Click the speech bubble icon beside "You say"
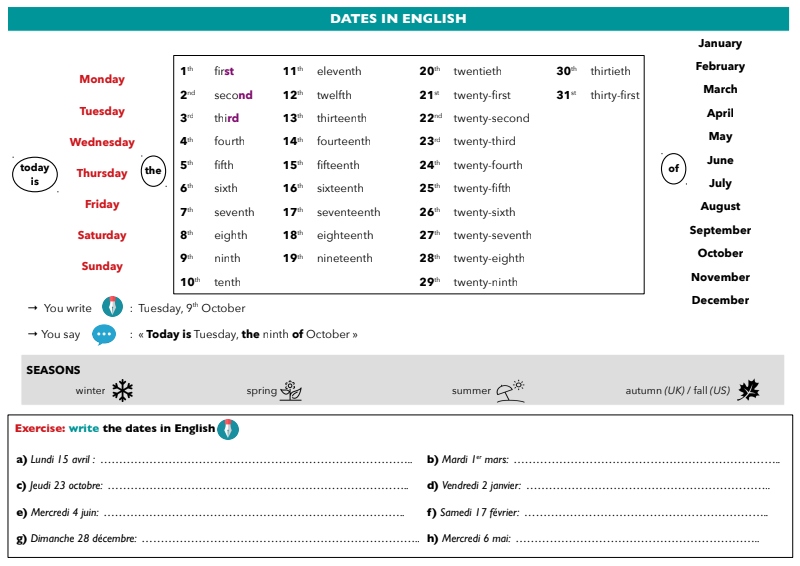The image size is (800, 566). tap(104, 334)
